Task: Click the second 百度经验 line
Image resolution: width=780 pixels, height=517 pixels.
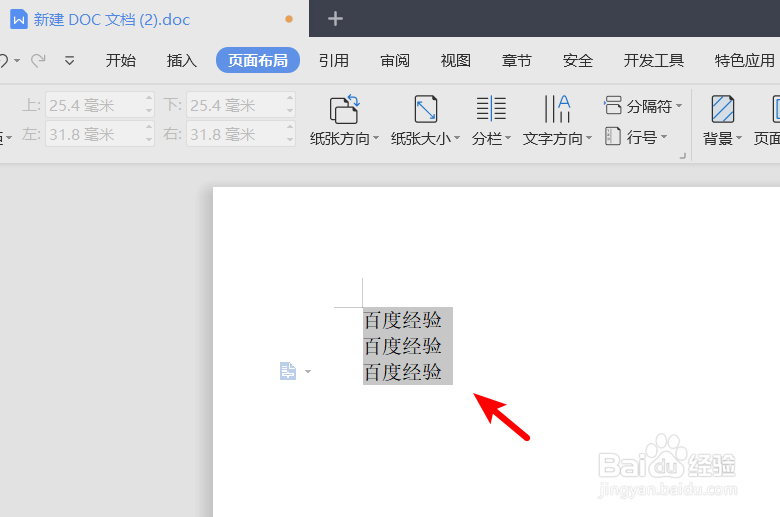Action: pos(402,346)
